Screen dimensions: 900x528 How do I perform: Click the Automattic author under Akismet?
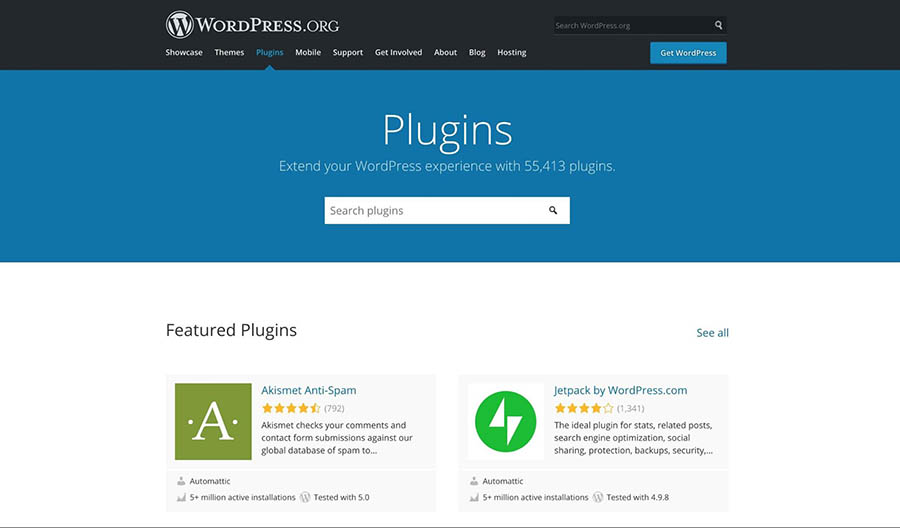click(x=210, y=481)
